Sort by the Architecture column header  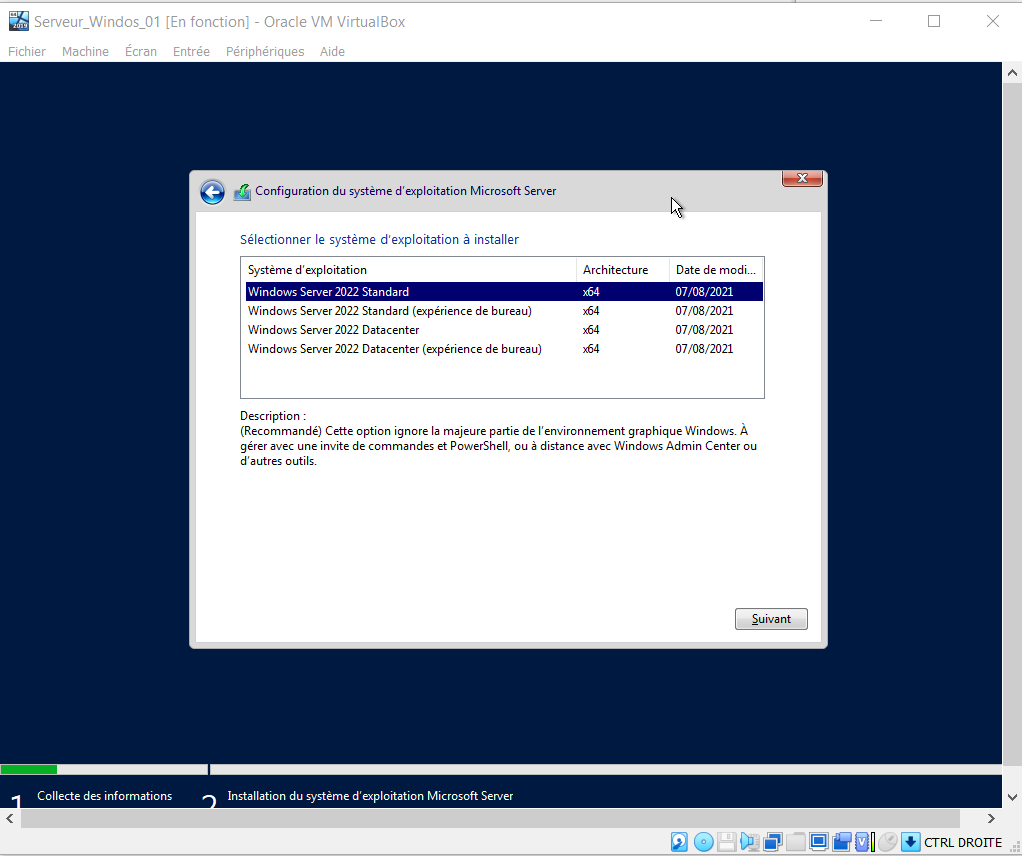[615, 270]
